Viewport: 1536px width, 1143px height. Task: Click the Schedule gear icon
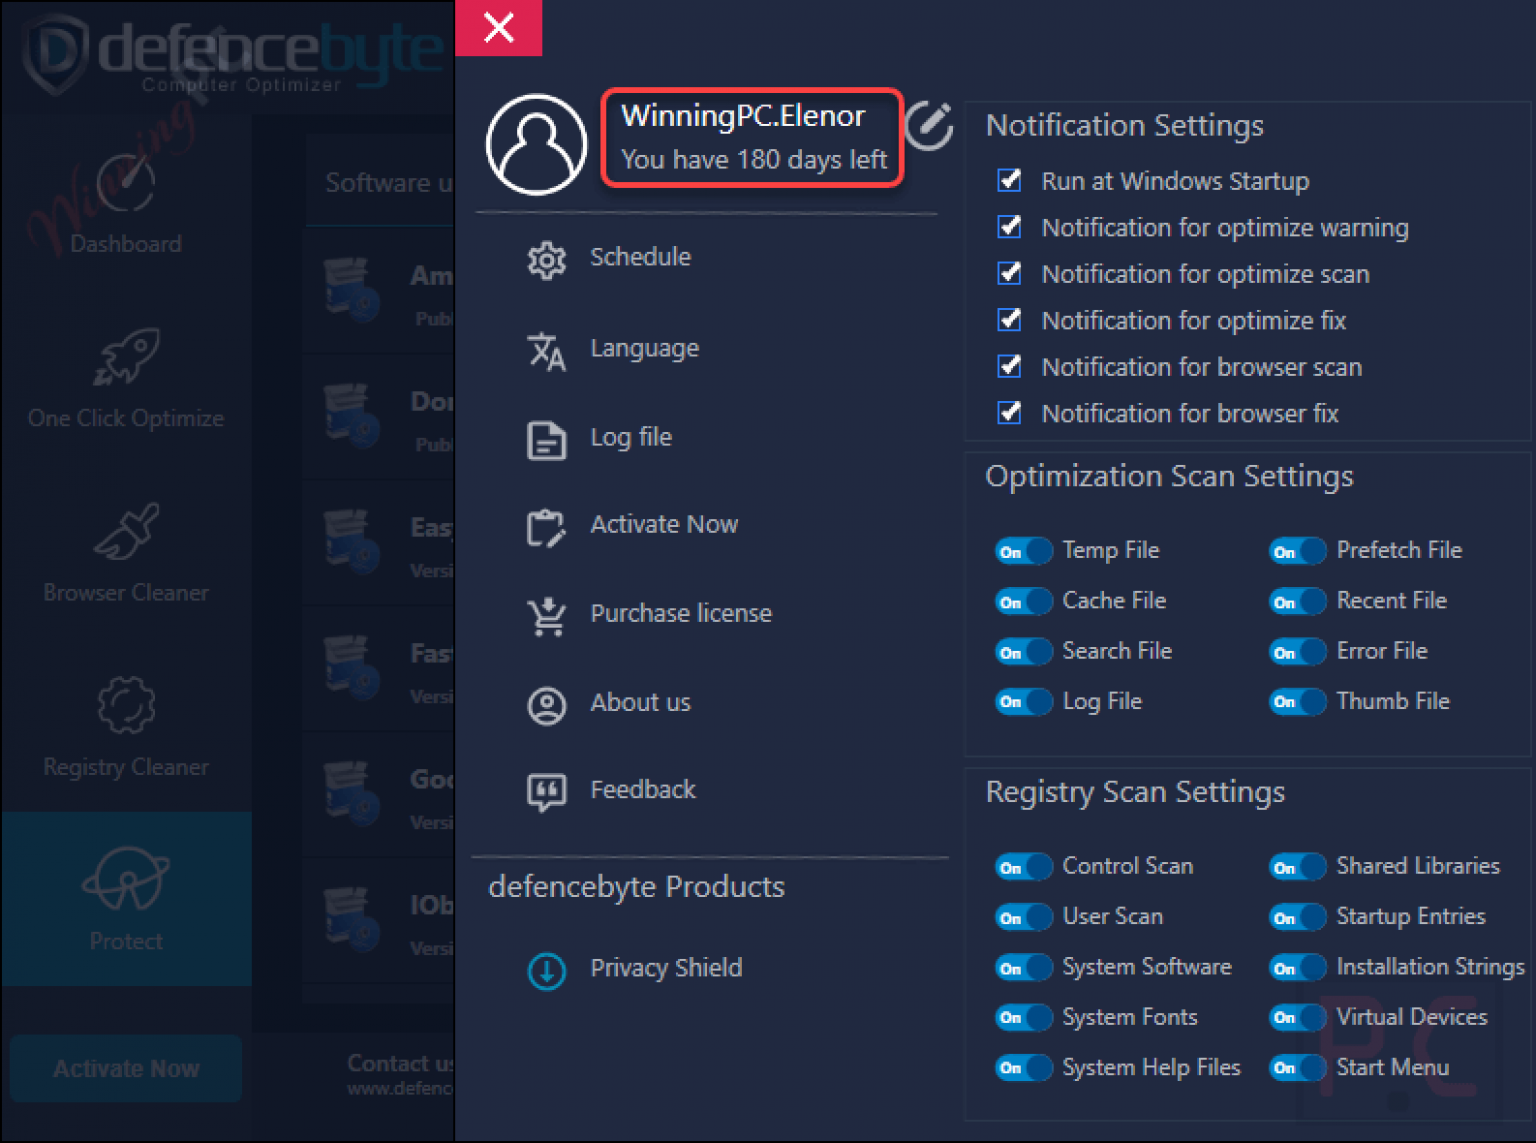[546, 260]
